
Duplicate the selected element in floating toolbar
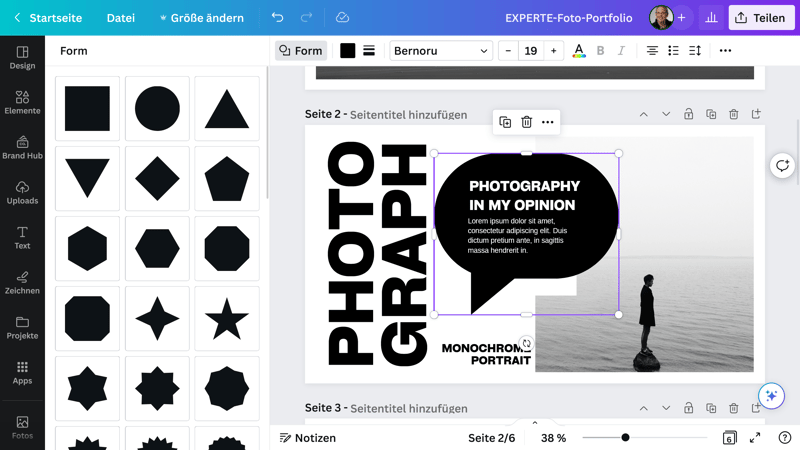(x=505, y=122)
